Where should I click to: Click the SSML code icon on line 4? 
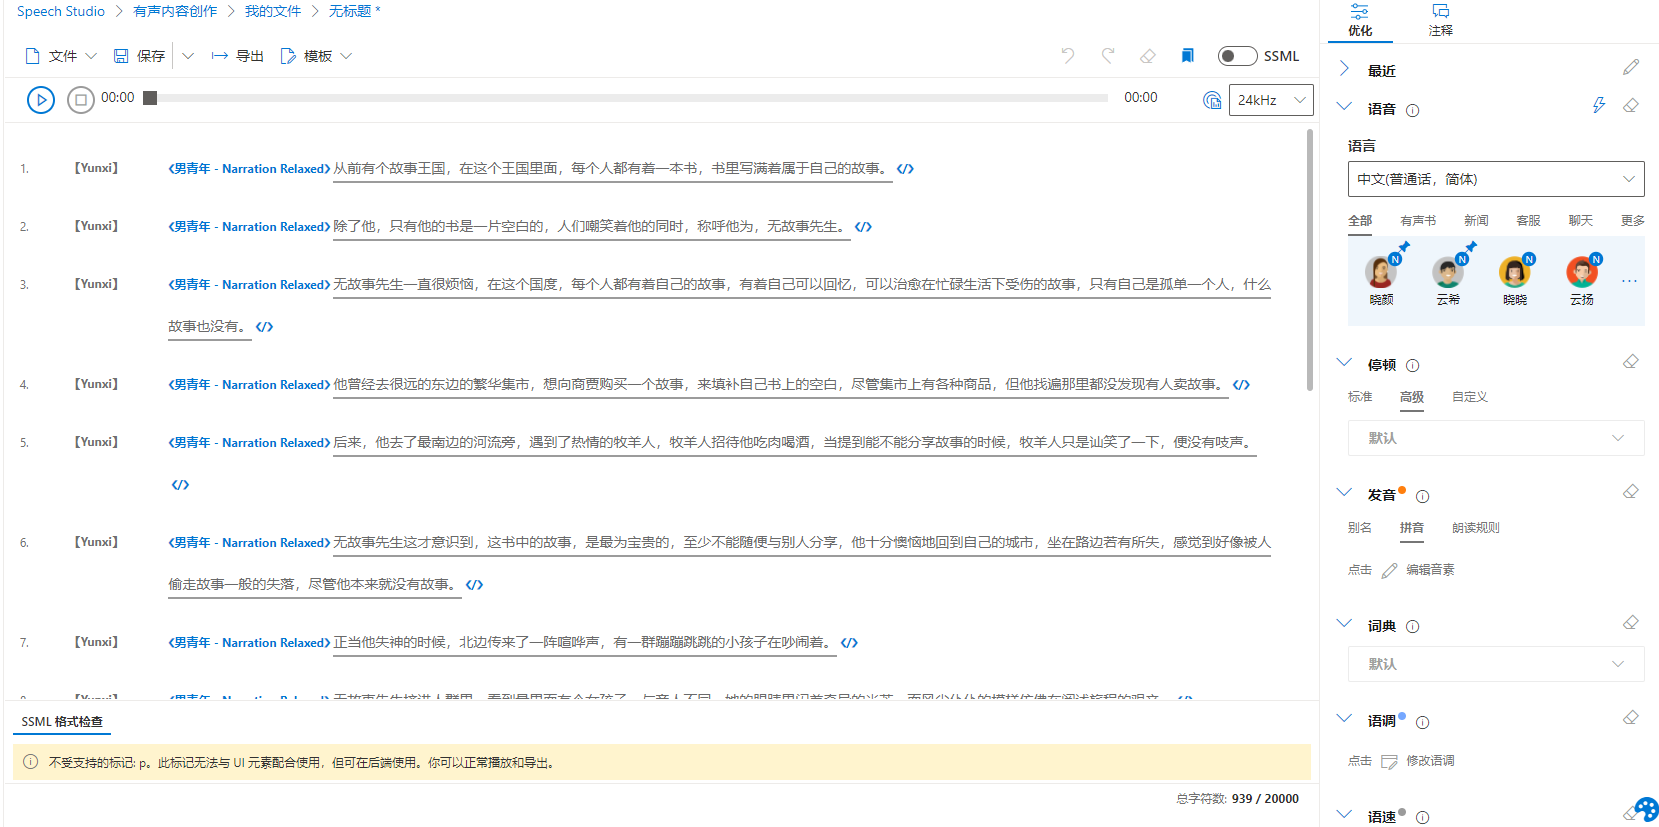point(1242,385)
